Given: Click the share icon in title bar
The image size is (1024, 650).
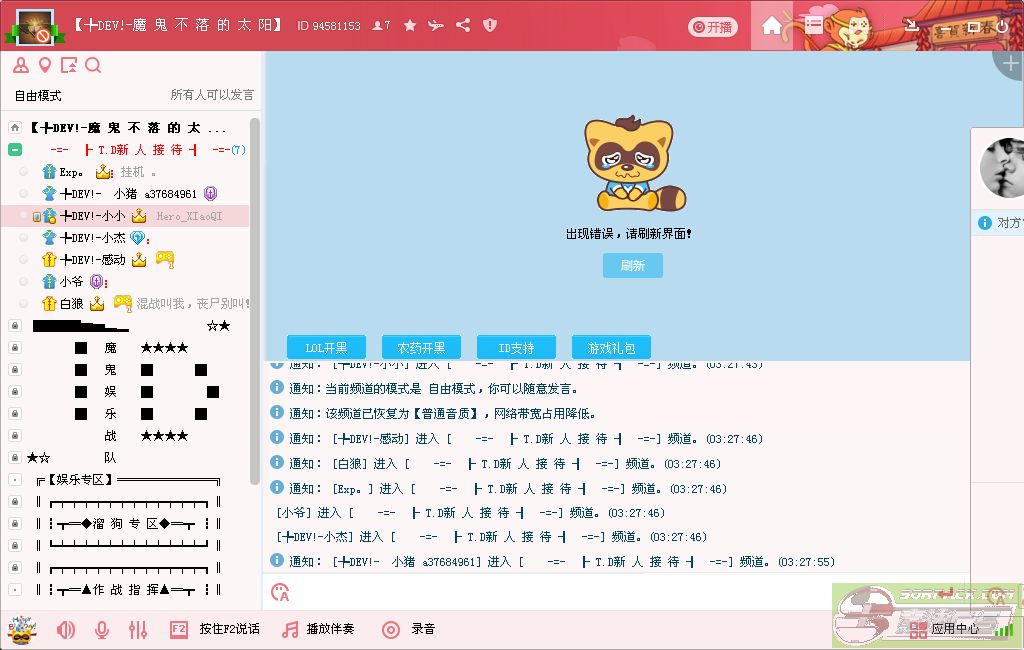Looking at the screenshot, I should 463,26.
